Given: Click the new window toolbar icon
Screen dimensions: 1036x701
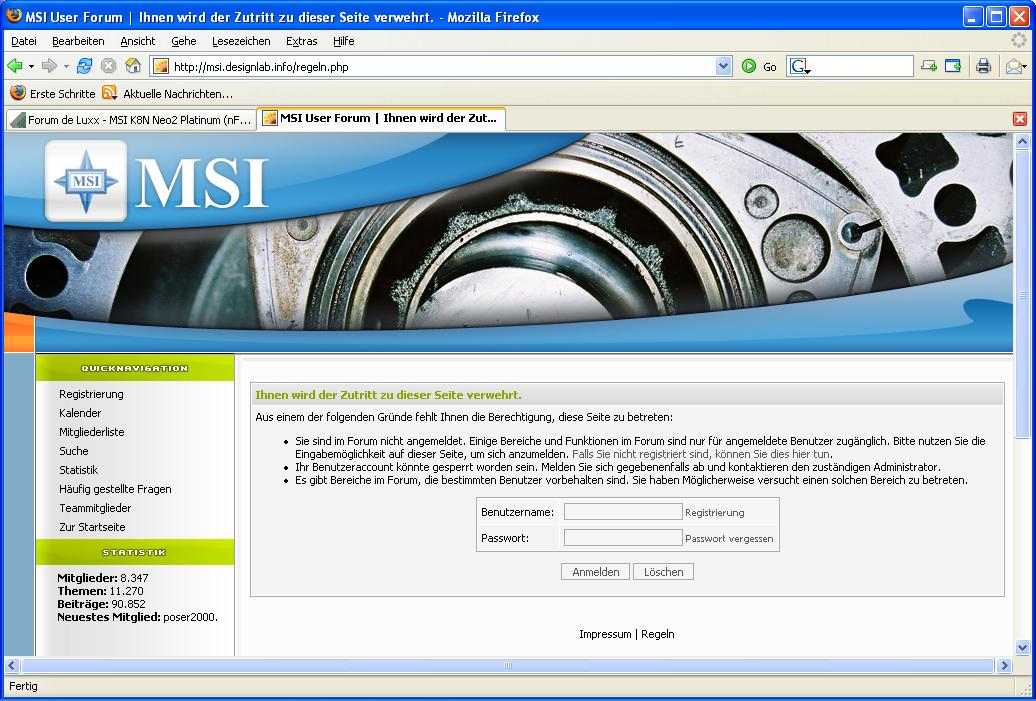Looking at the screenshot, I should click(x=953, y=66).
